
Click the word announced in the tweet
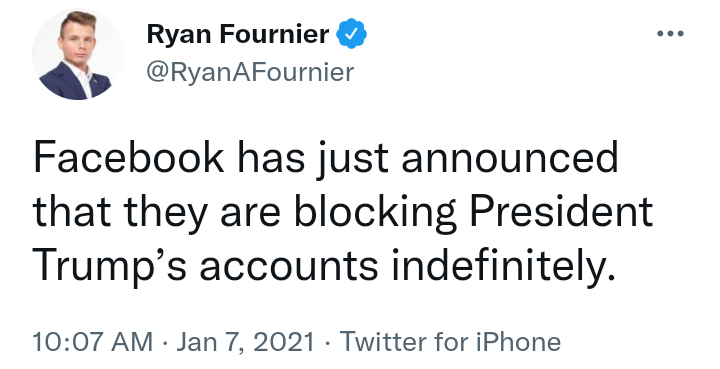pos(510,157)
